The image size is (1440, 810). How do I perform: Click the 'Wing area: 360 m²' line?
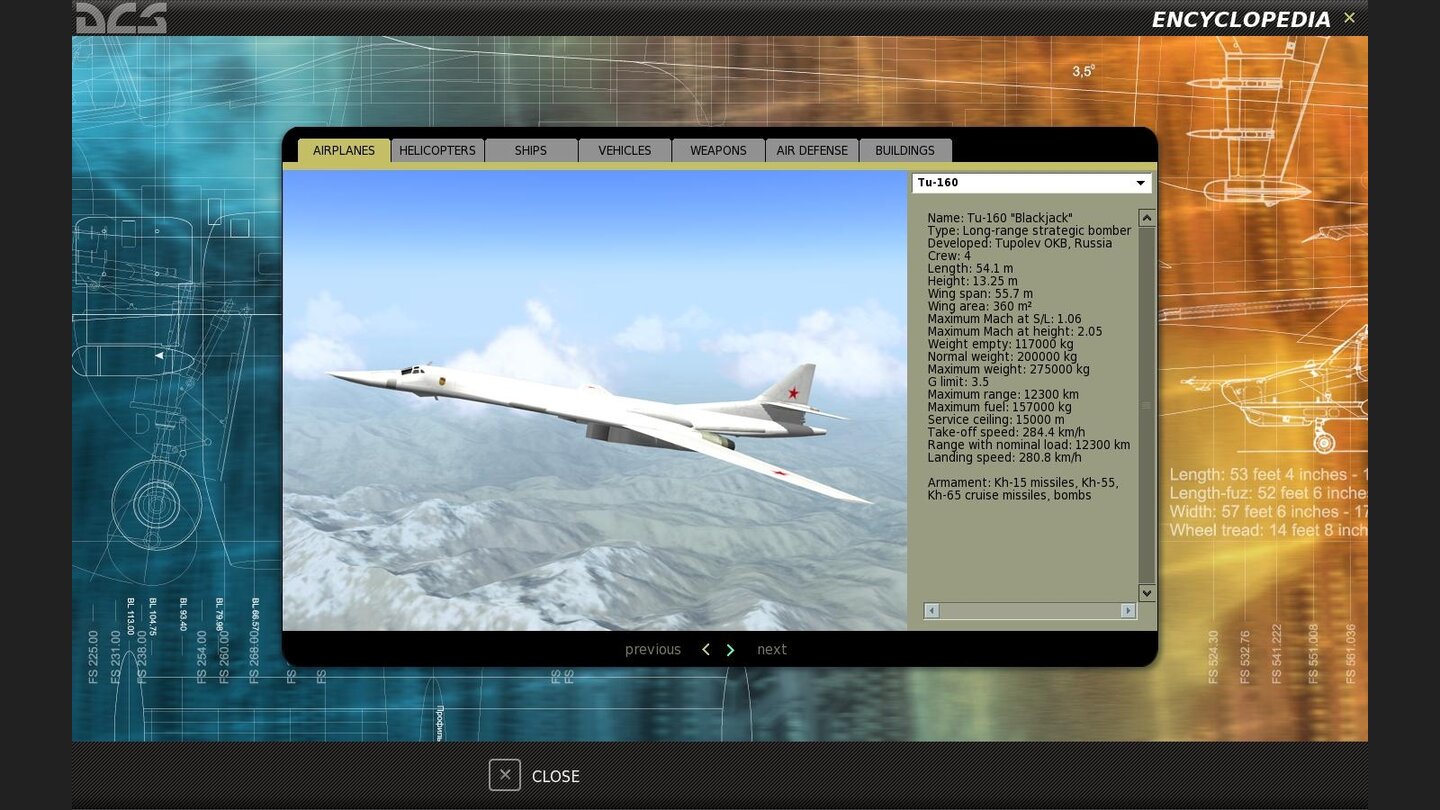[979, 306]
